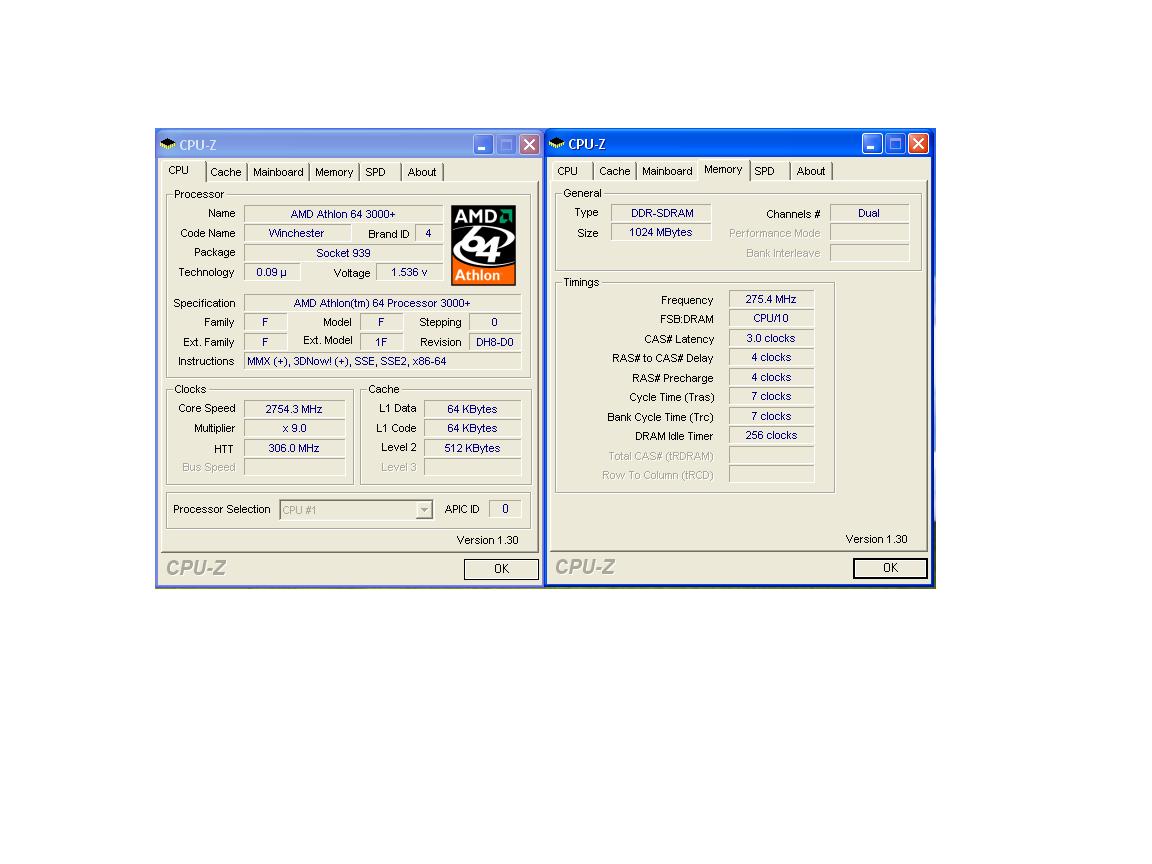The width and height of the screenshot is (1152, 864).
Task: Click the Brand ID value 4
Action: pos(428,233)
